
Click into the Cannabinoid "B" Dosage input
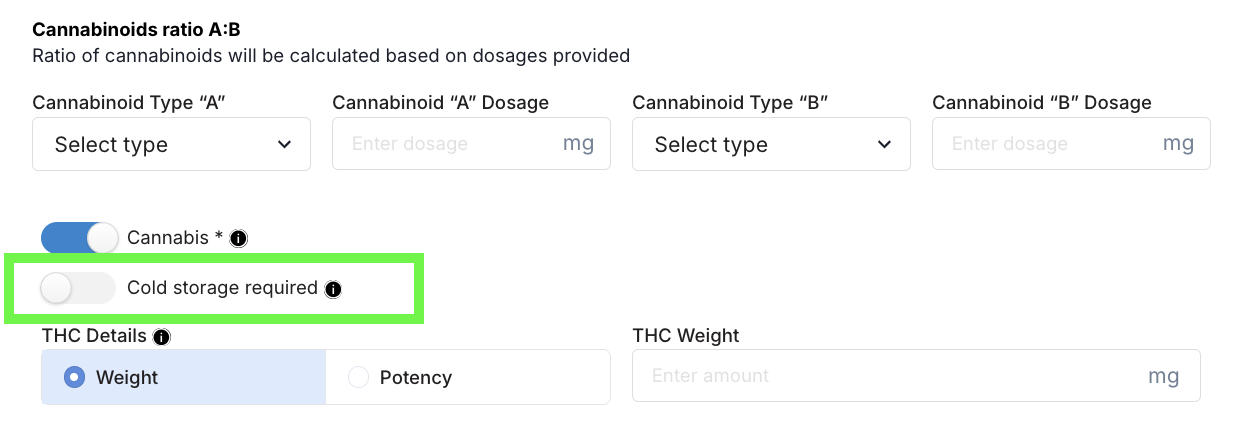click(x=1050, y=144)
